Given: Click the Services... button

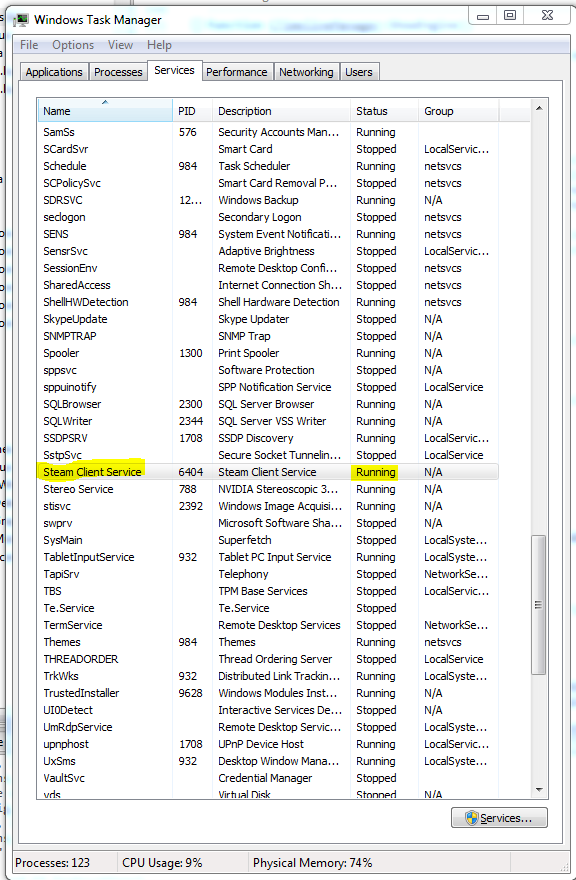Looking at the screenshot, I should click(x=499, y=818).
